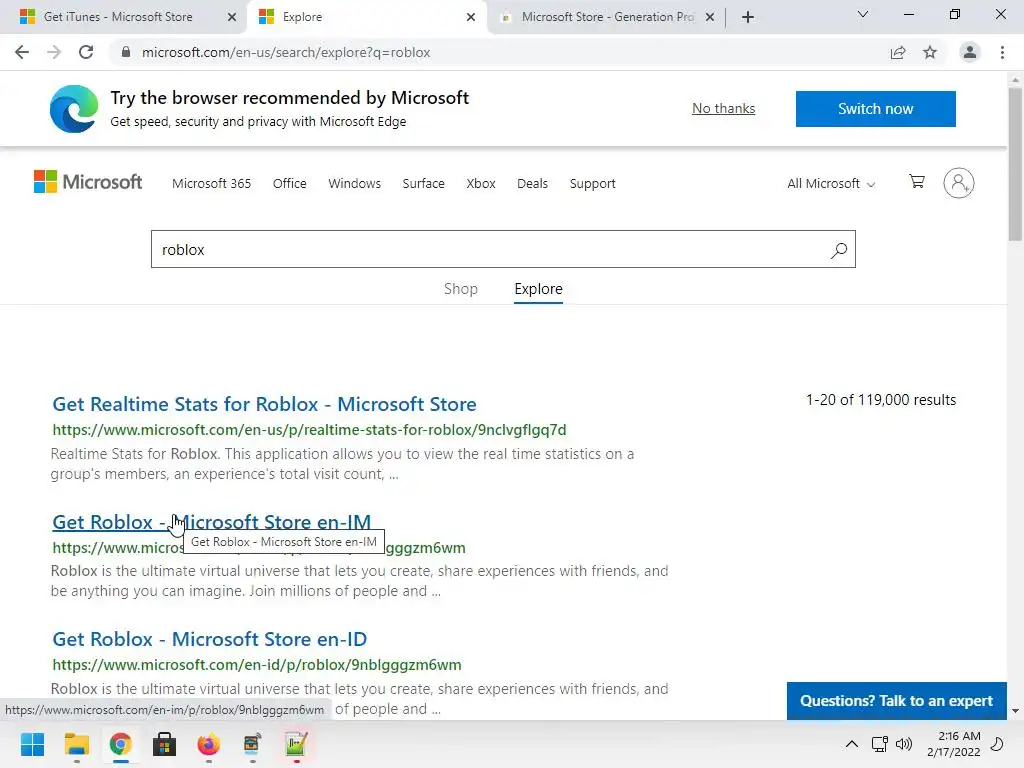Click the lock icon in address bar
1024x768 pixels.
click(x=126, y=52)
